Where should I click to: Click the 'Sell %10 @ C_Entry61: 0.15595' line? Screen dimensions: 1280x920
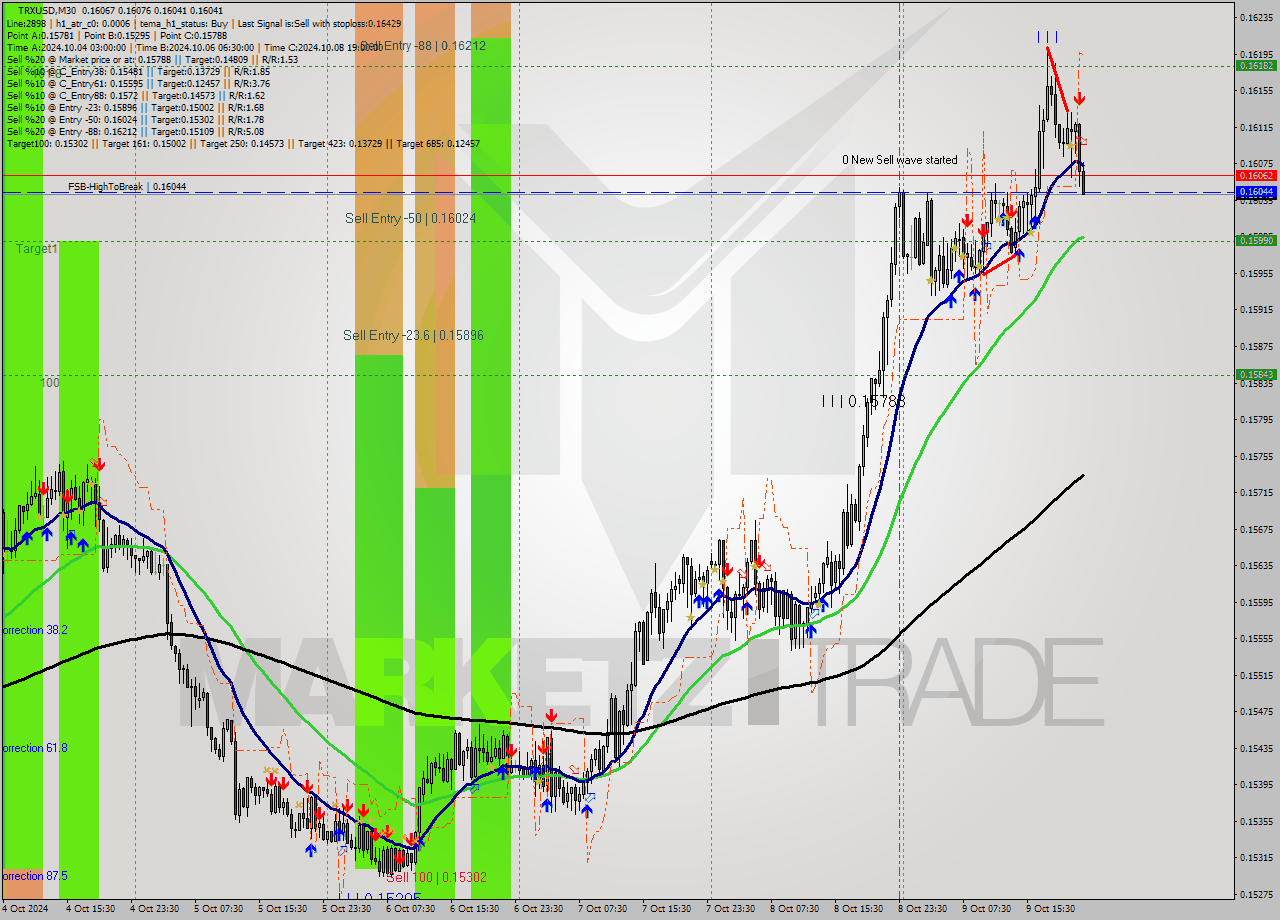pyautogui.click(x=137, y=83)
